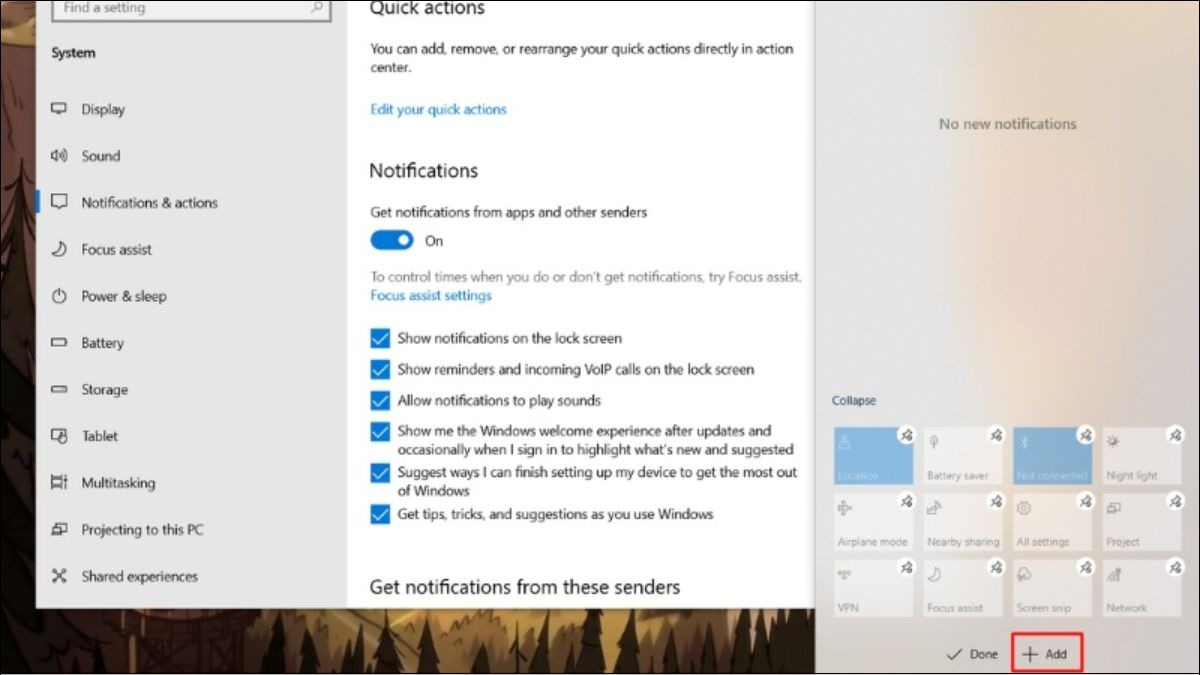Select the Network tile

(1143, 588)
